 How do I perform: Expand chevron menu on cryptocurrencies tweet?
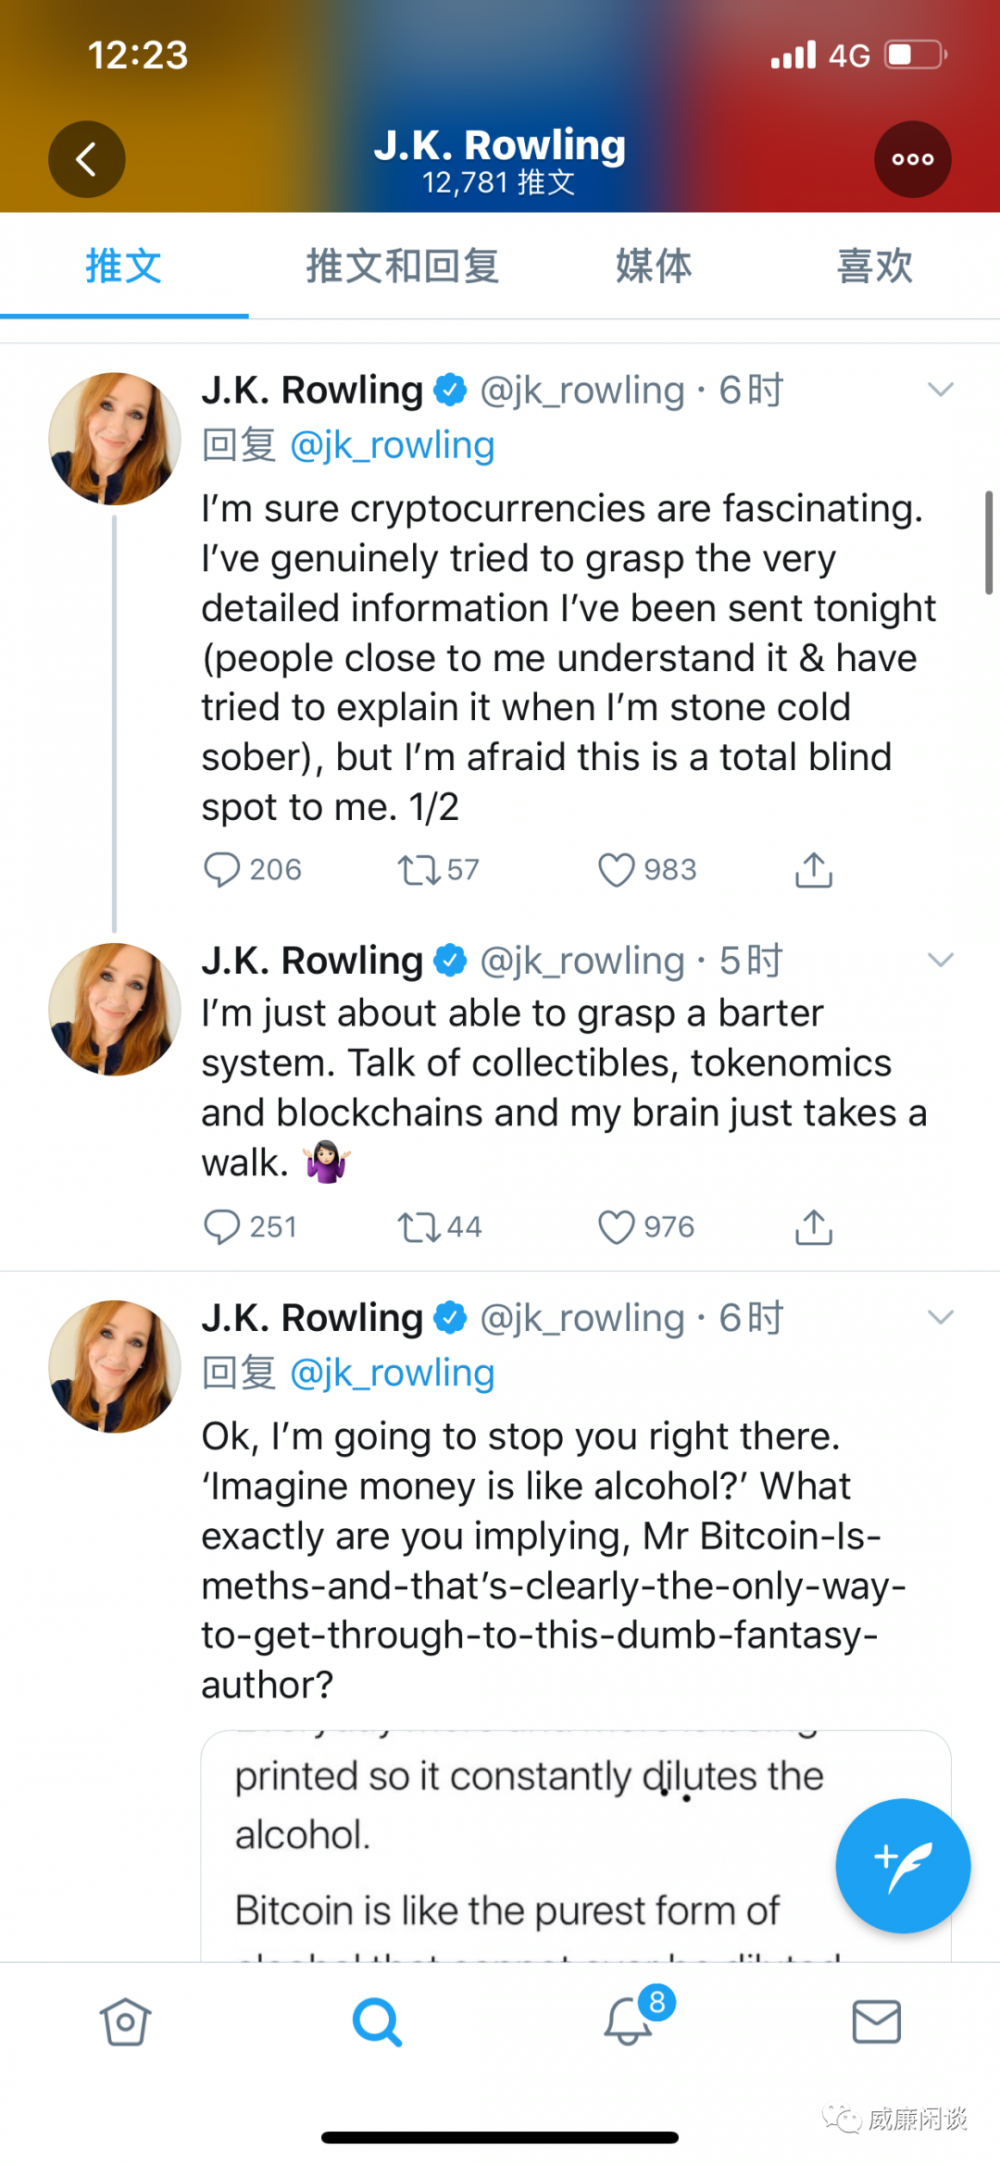tap(940, 390)
